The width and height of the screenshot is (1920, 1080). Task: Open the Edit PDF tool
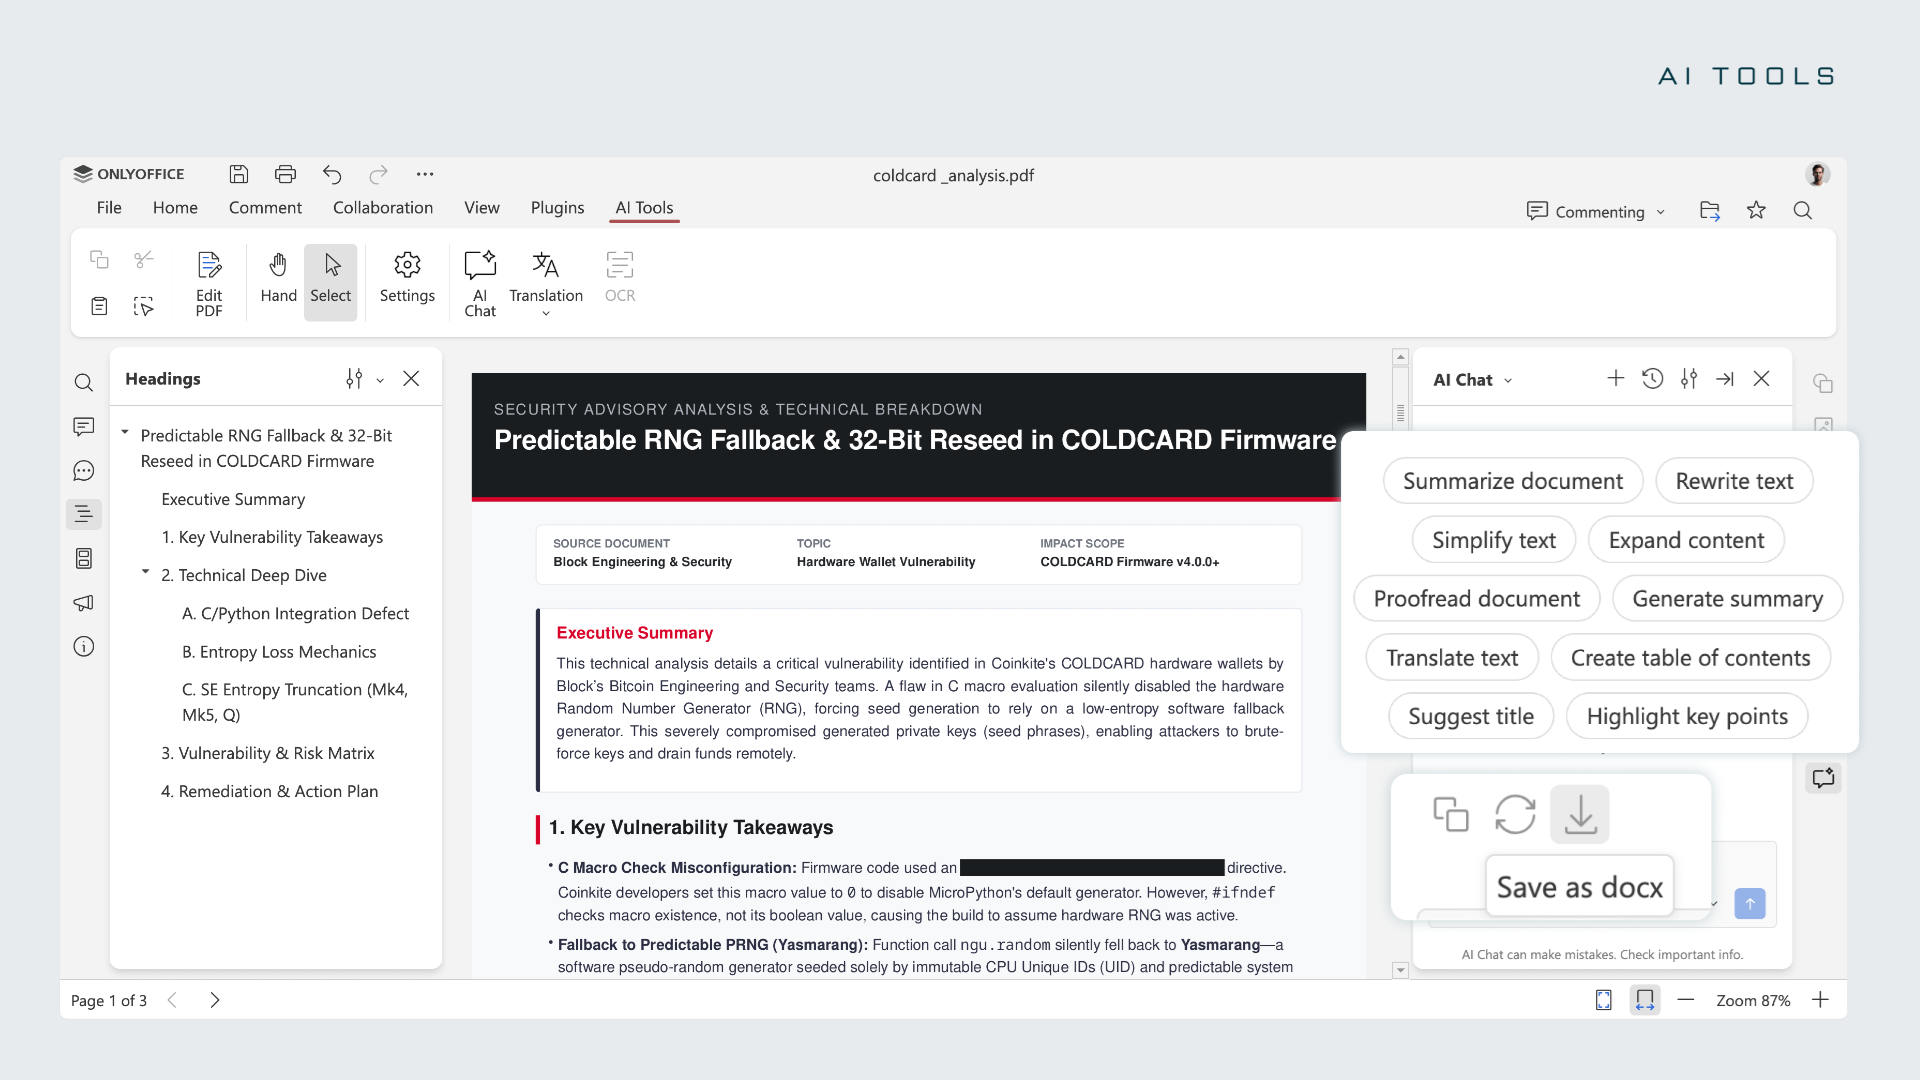(209, 284)
